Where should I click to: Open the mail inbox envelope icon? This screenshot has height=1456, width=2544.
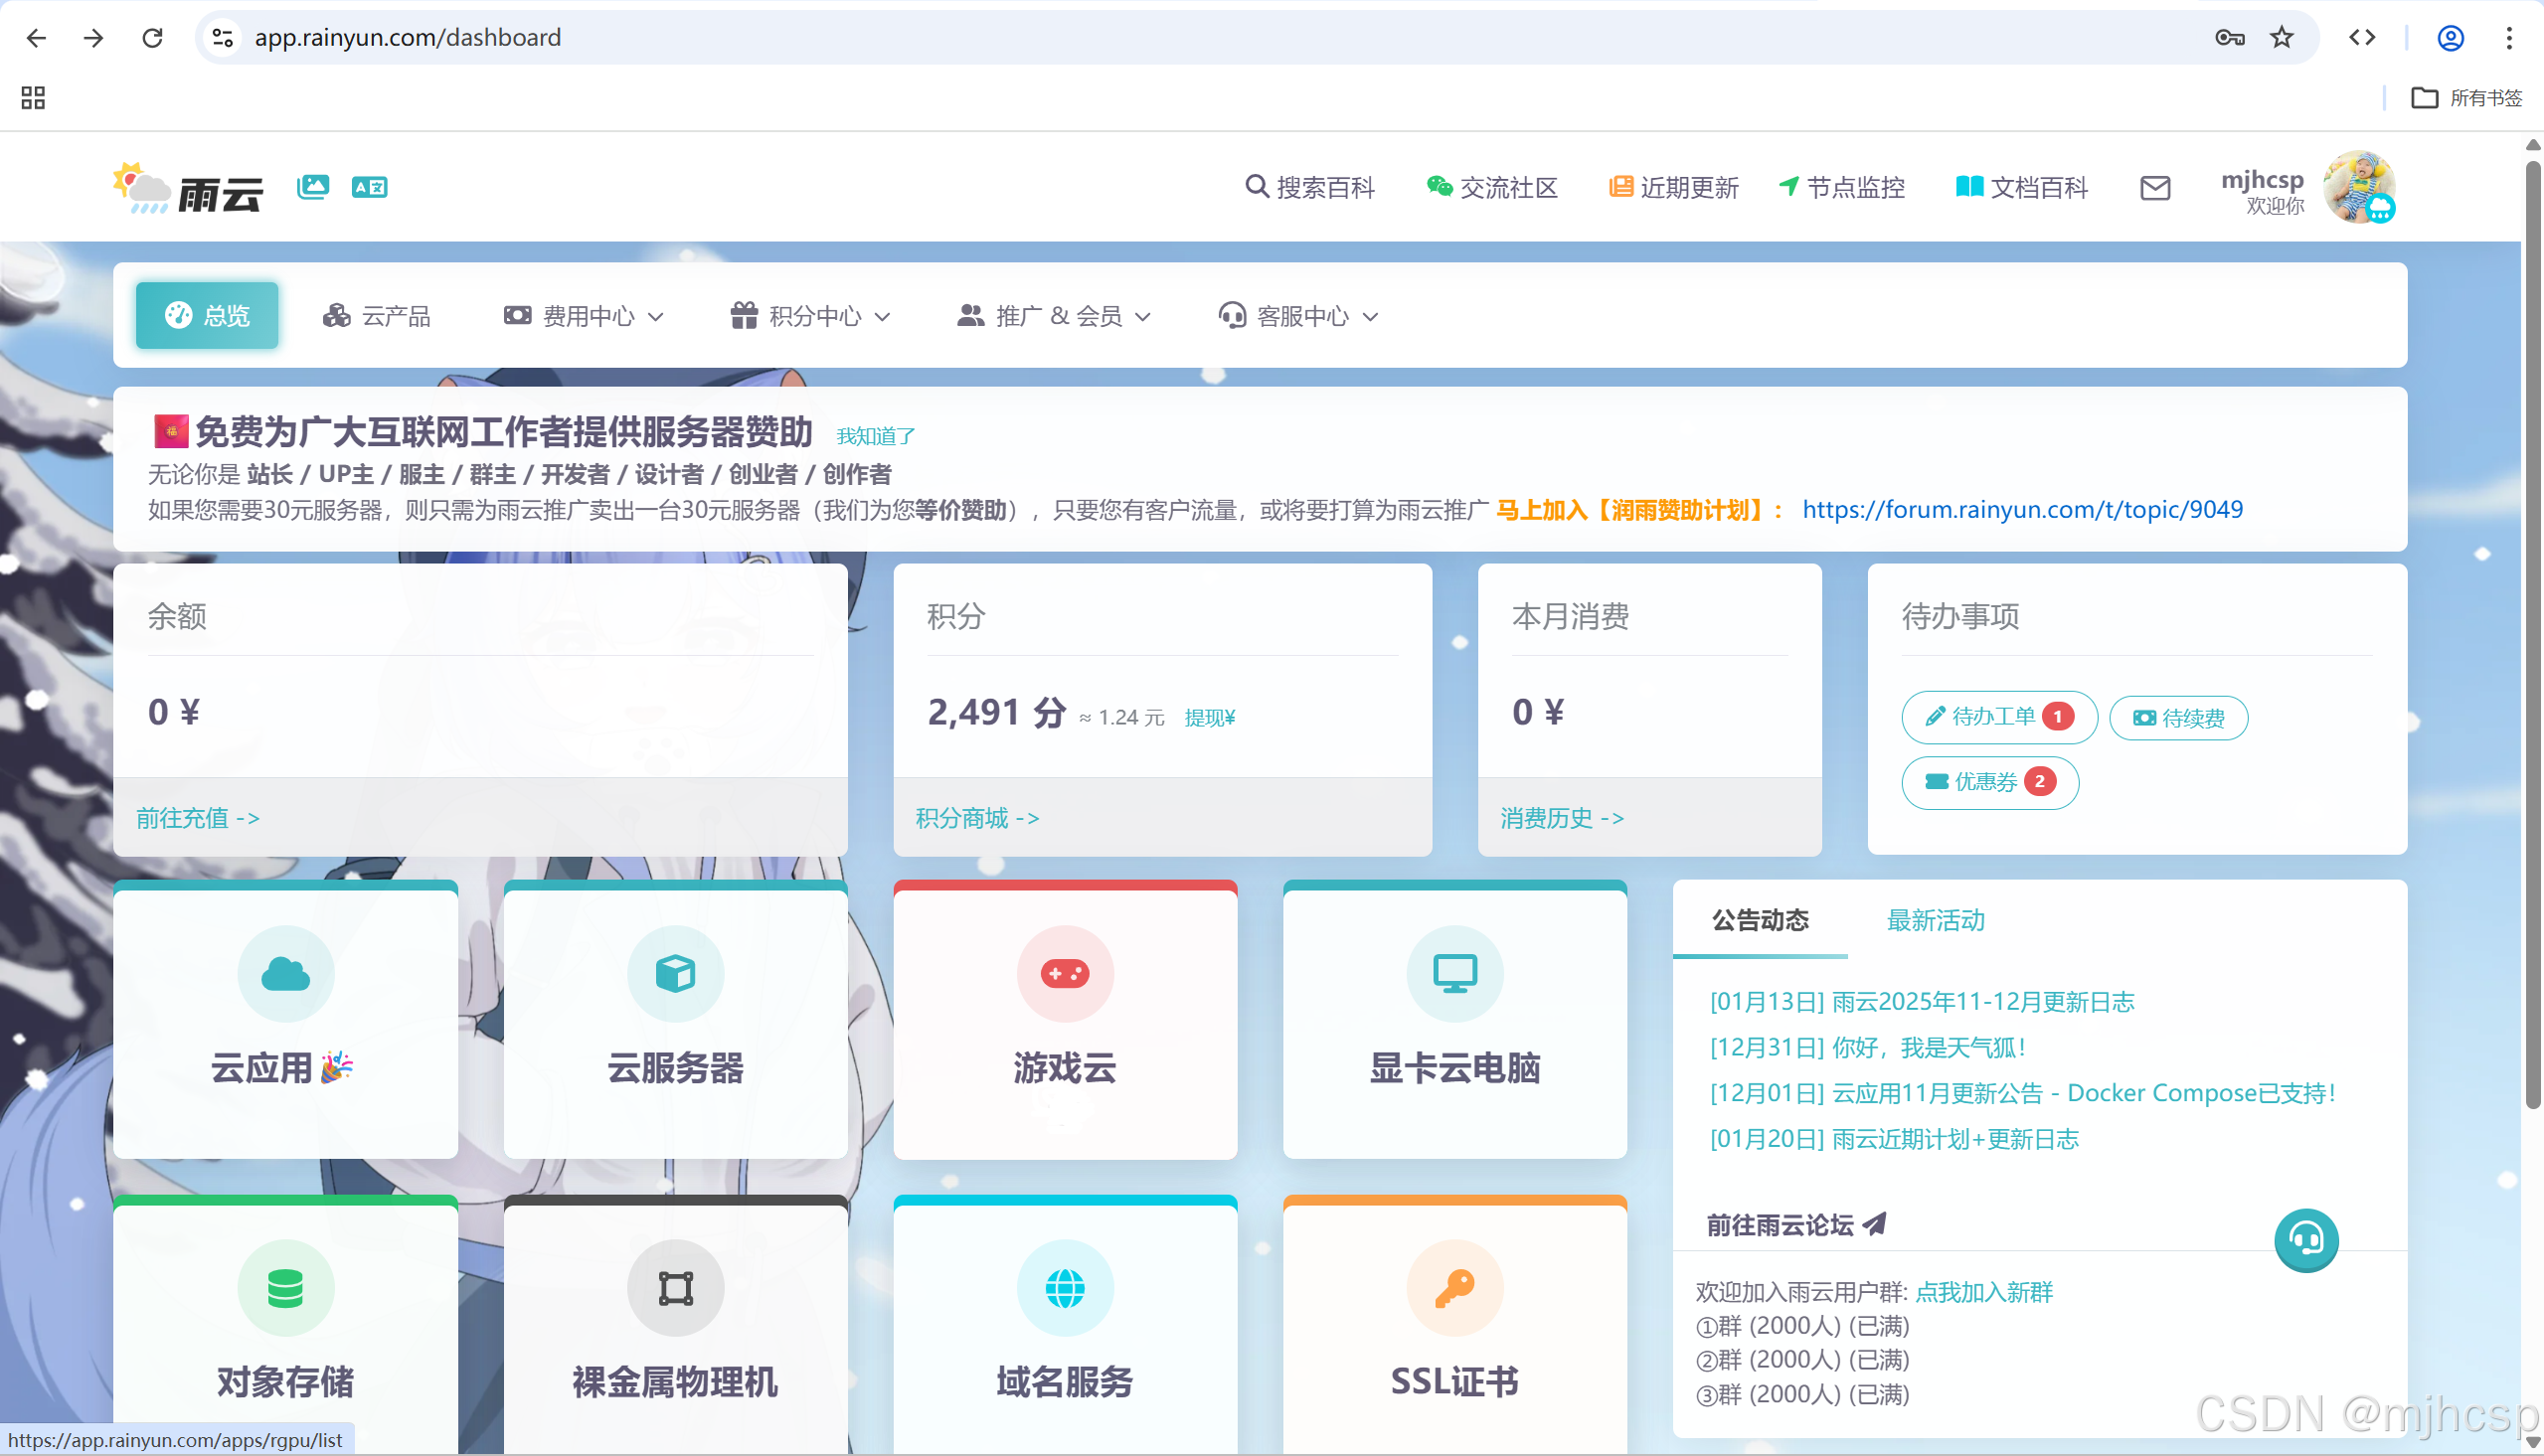click(x=2154, y=188)
